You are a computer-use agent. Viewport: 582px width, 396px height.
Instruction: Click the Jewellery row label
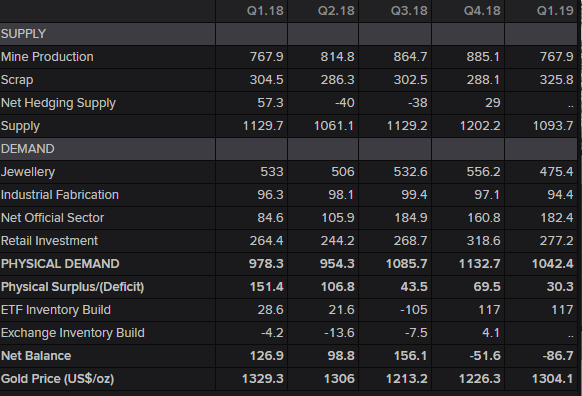[28, 172]
